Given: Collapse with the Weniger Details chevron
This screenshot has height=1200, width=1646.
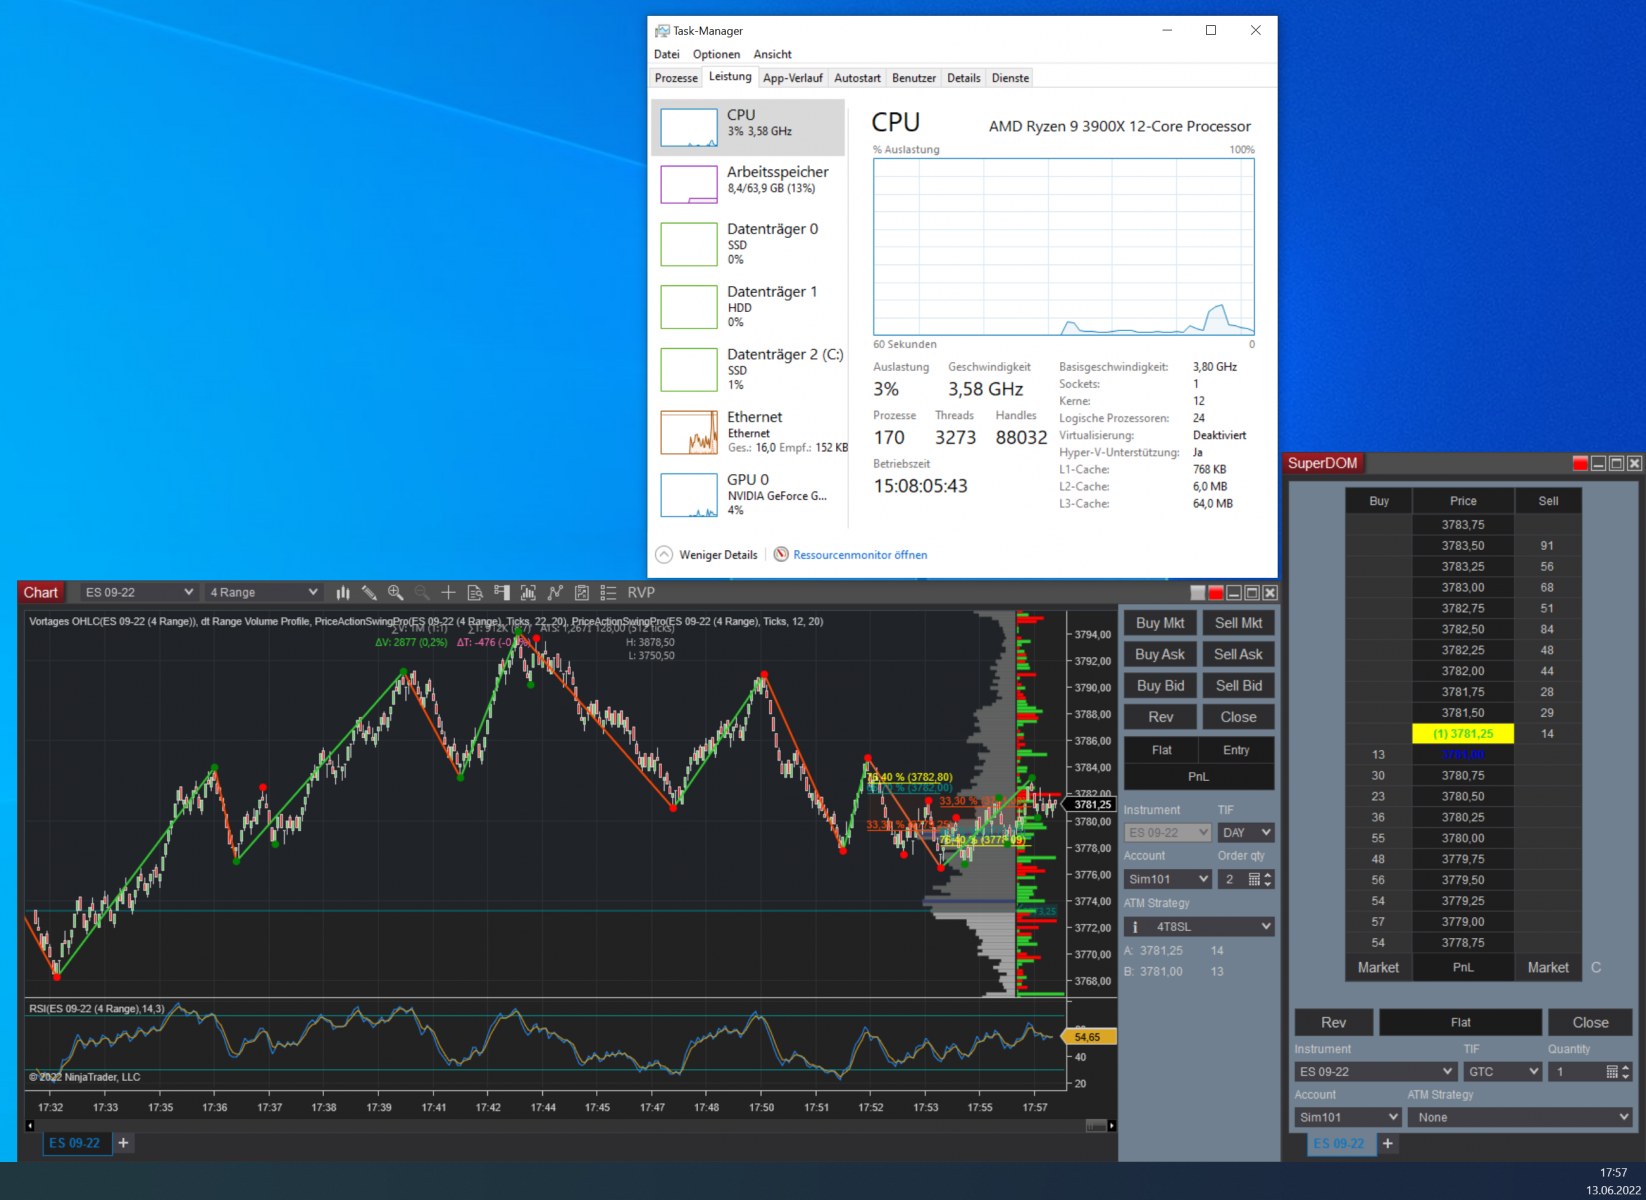Looking at the screenshot, I should pos(664,555).
